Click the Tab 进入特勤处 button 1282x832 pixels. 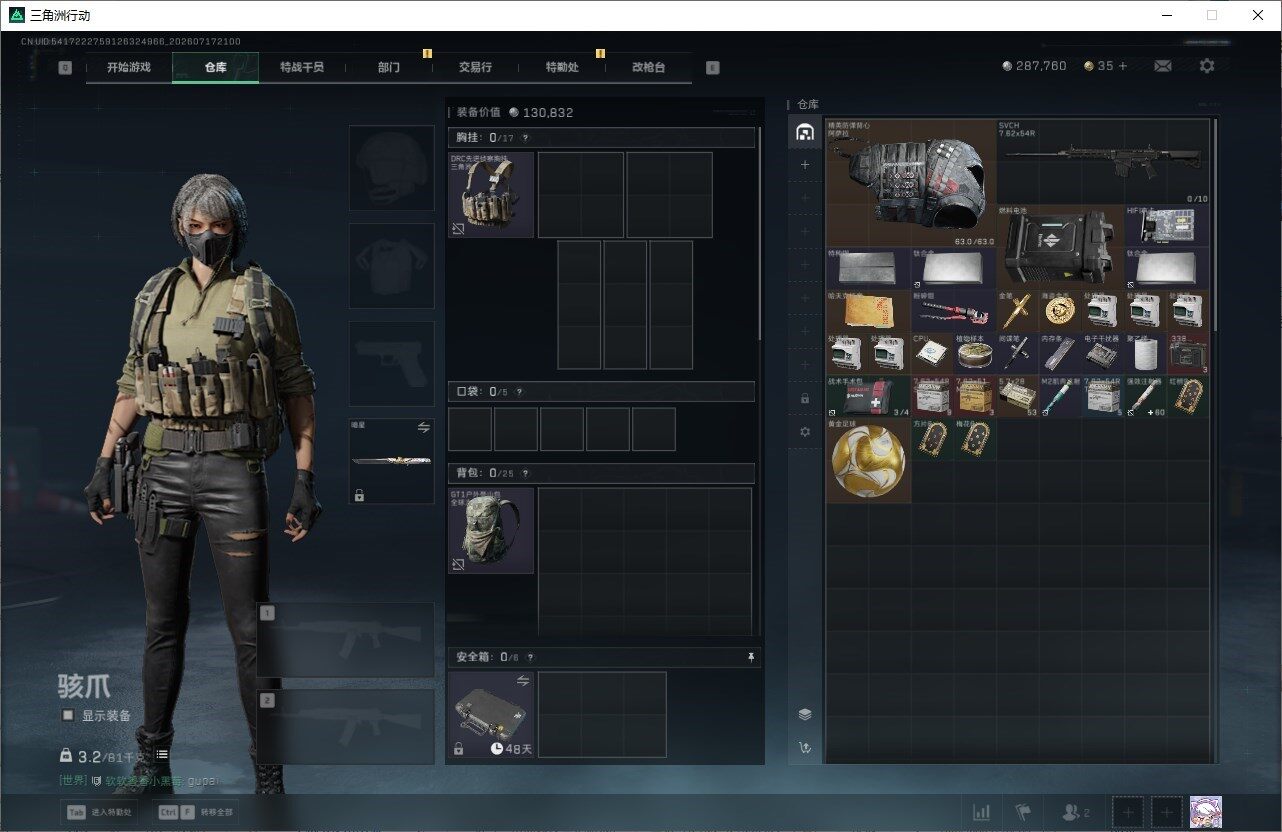click(x=100, y=813)
